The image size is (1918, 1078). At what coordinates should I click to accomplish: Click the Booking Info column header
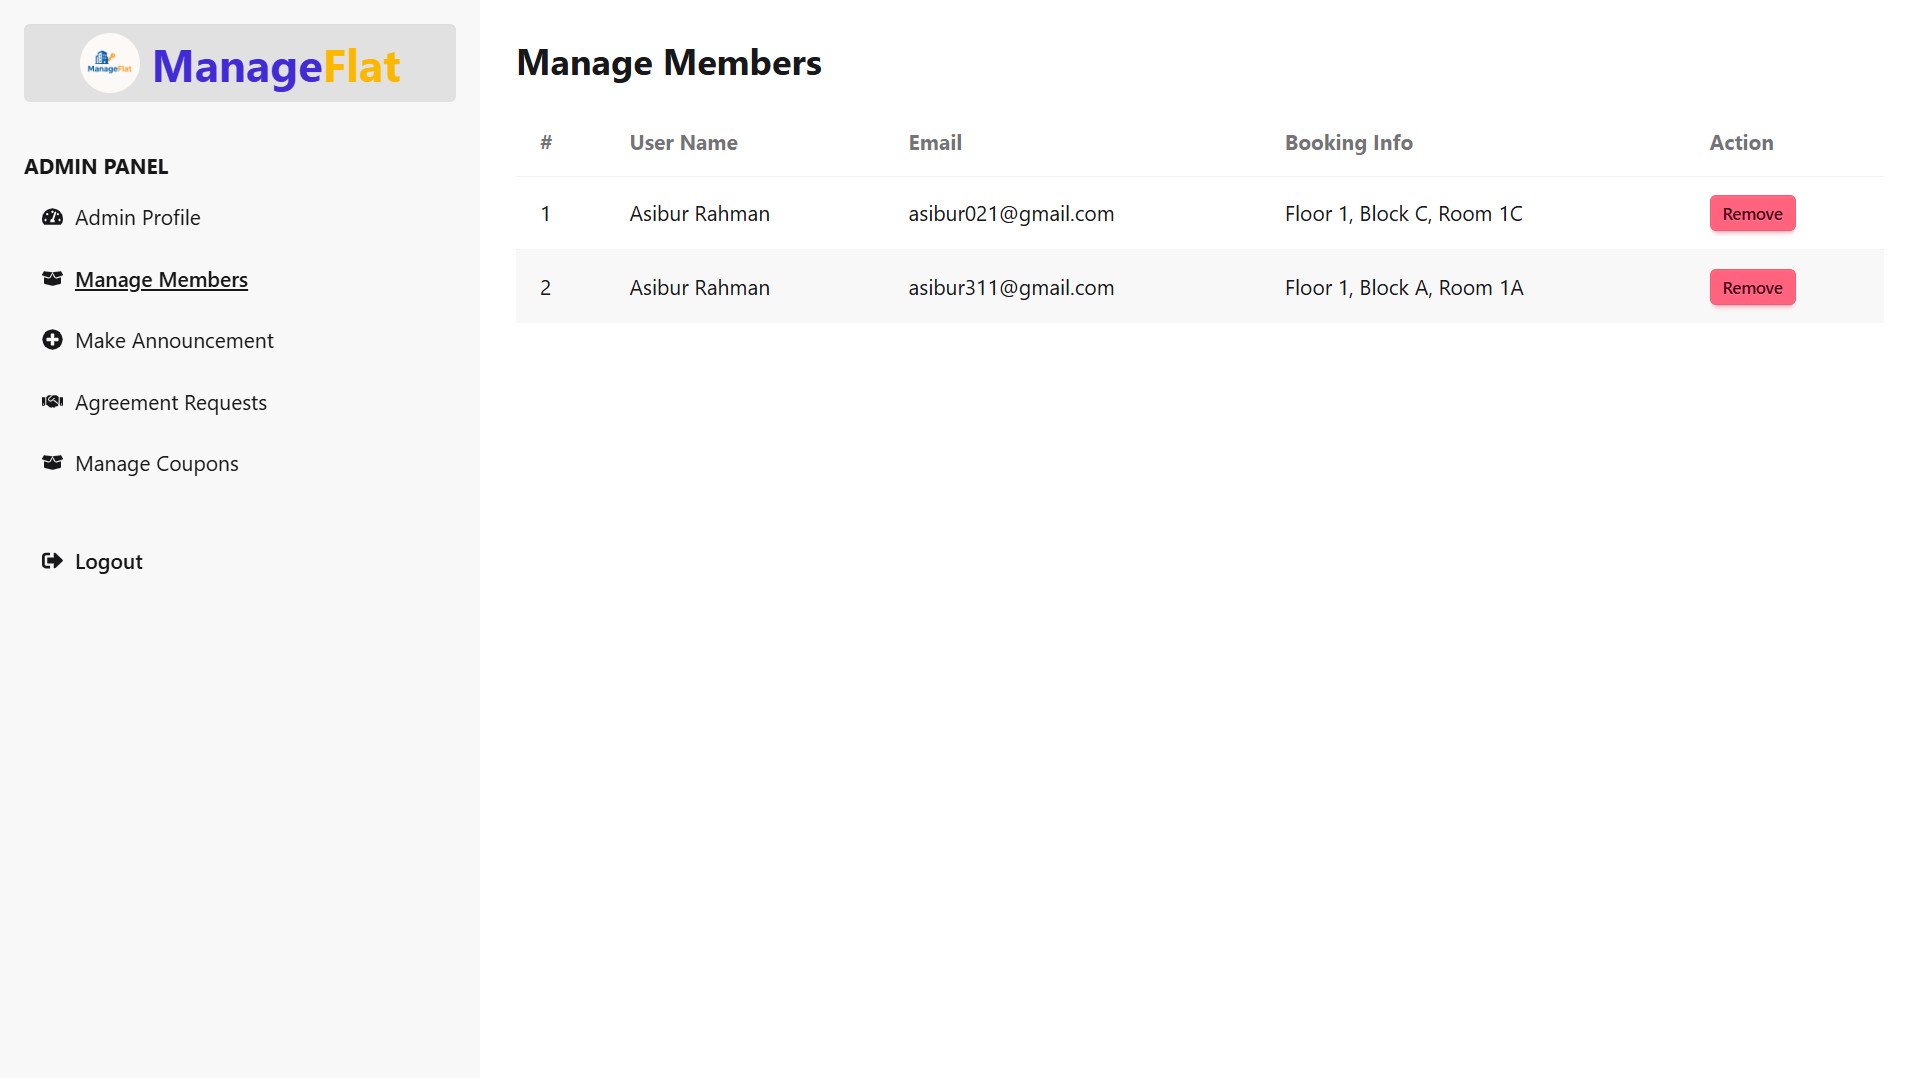(x=1348, y=142)
